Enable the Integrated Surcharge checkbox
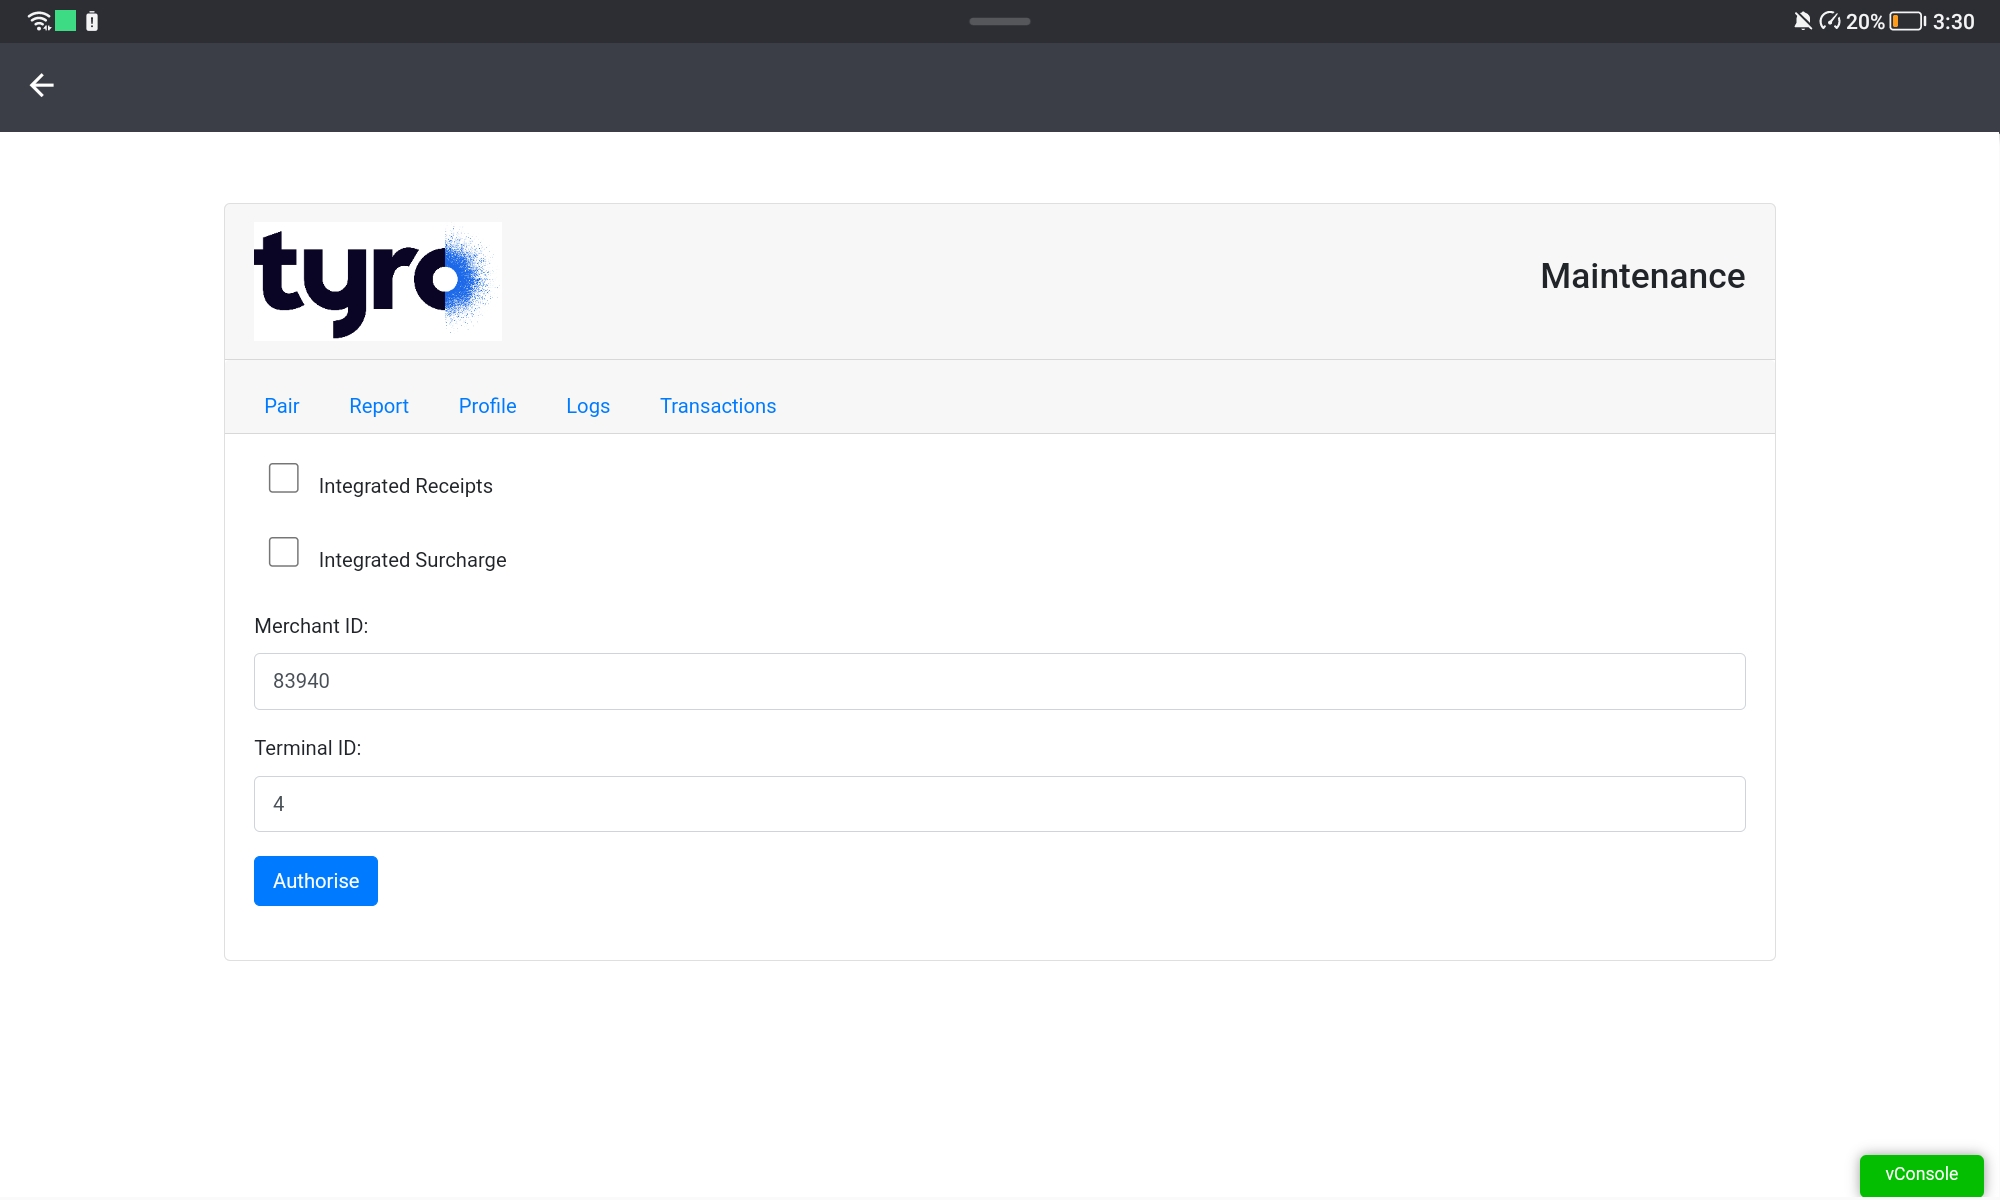The width and height of the screenshot is (2000, 1200). pyautogui.click(x=283, y=552)
